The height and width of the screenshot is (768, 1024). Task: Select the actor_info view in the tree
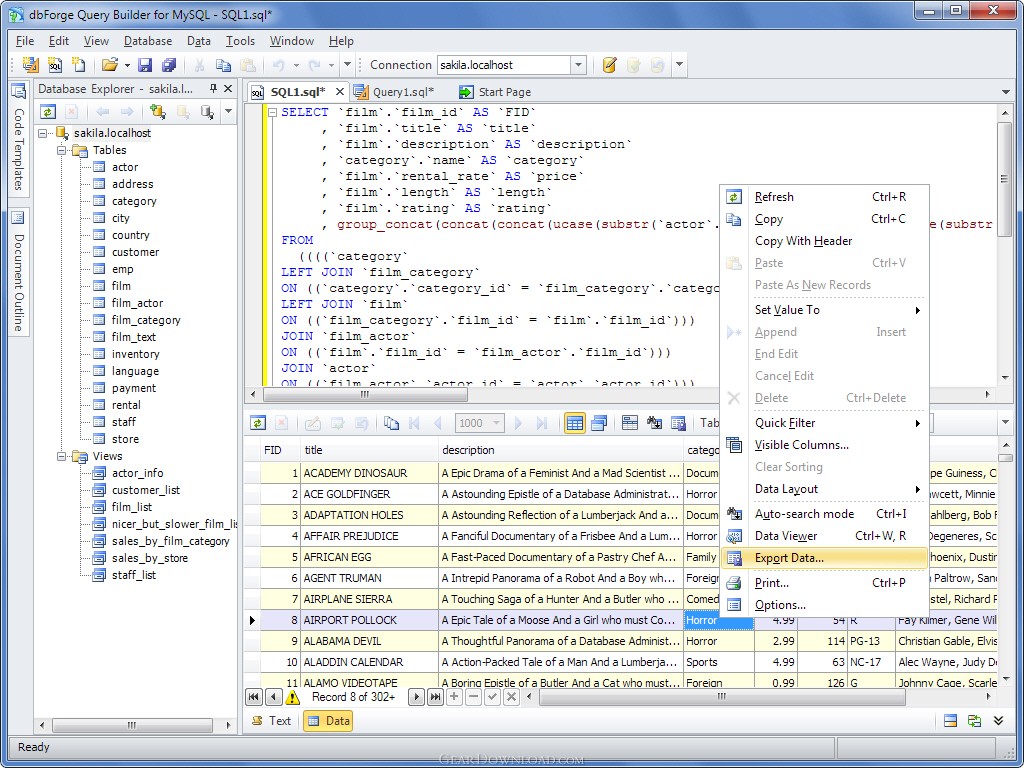[x=137, y=473]
